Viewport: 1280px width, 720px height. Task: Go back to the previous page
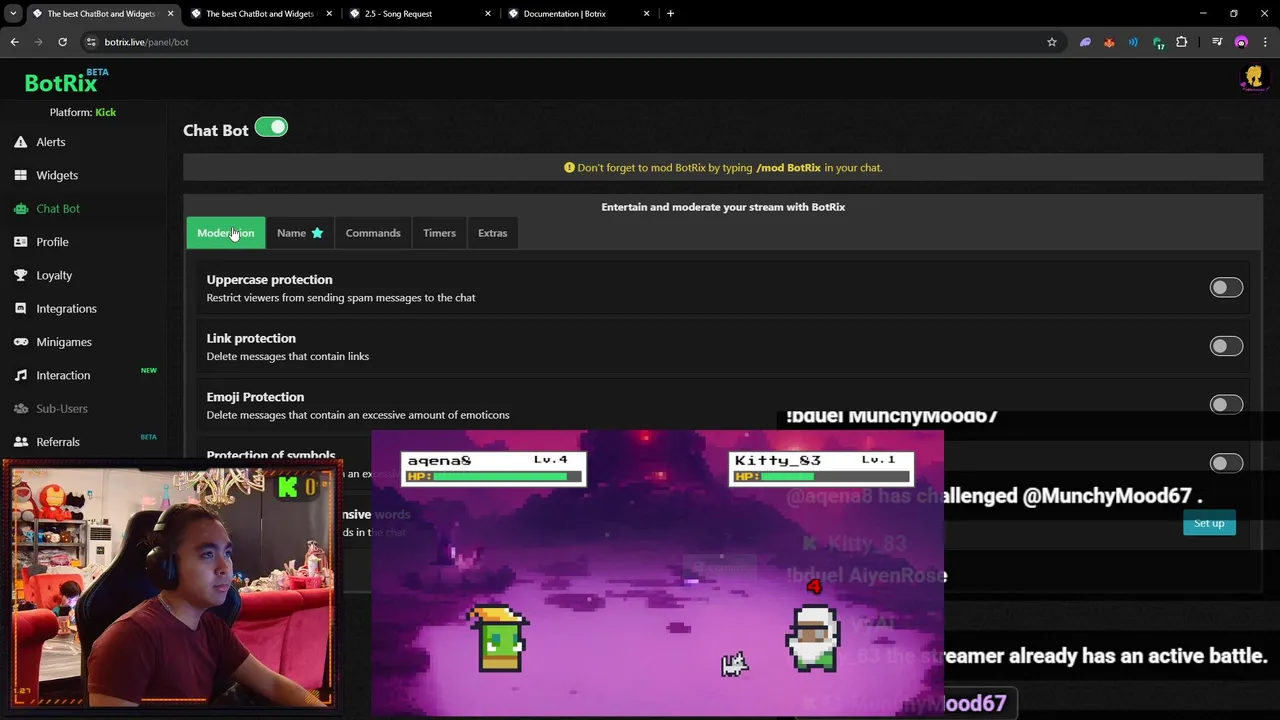click(x=14, y=42)
